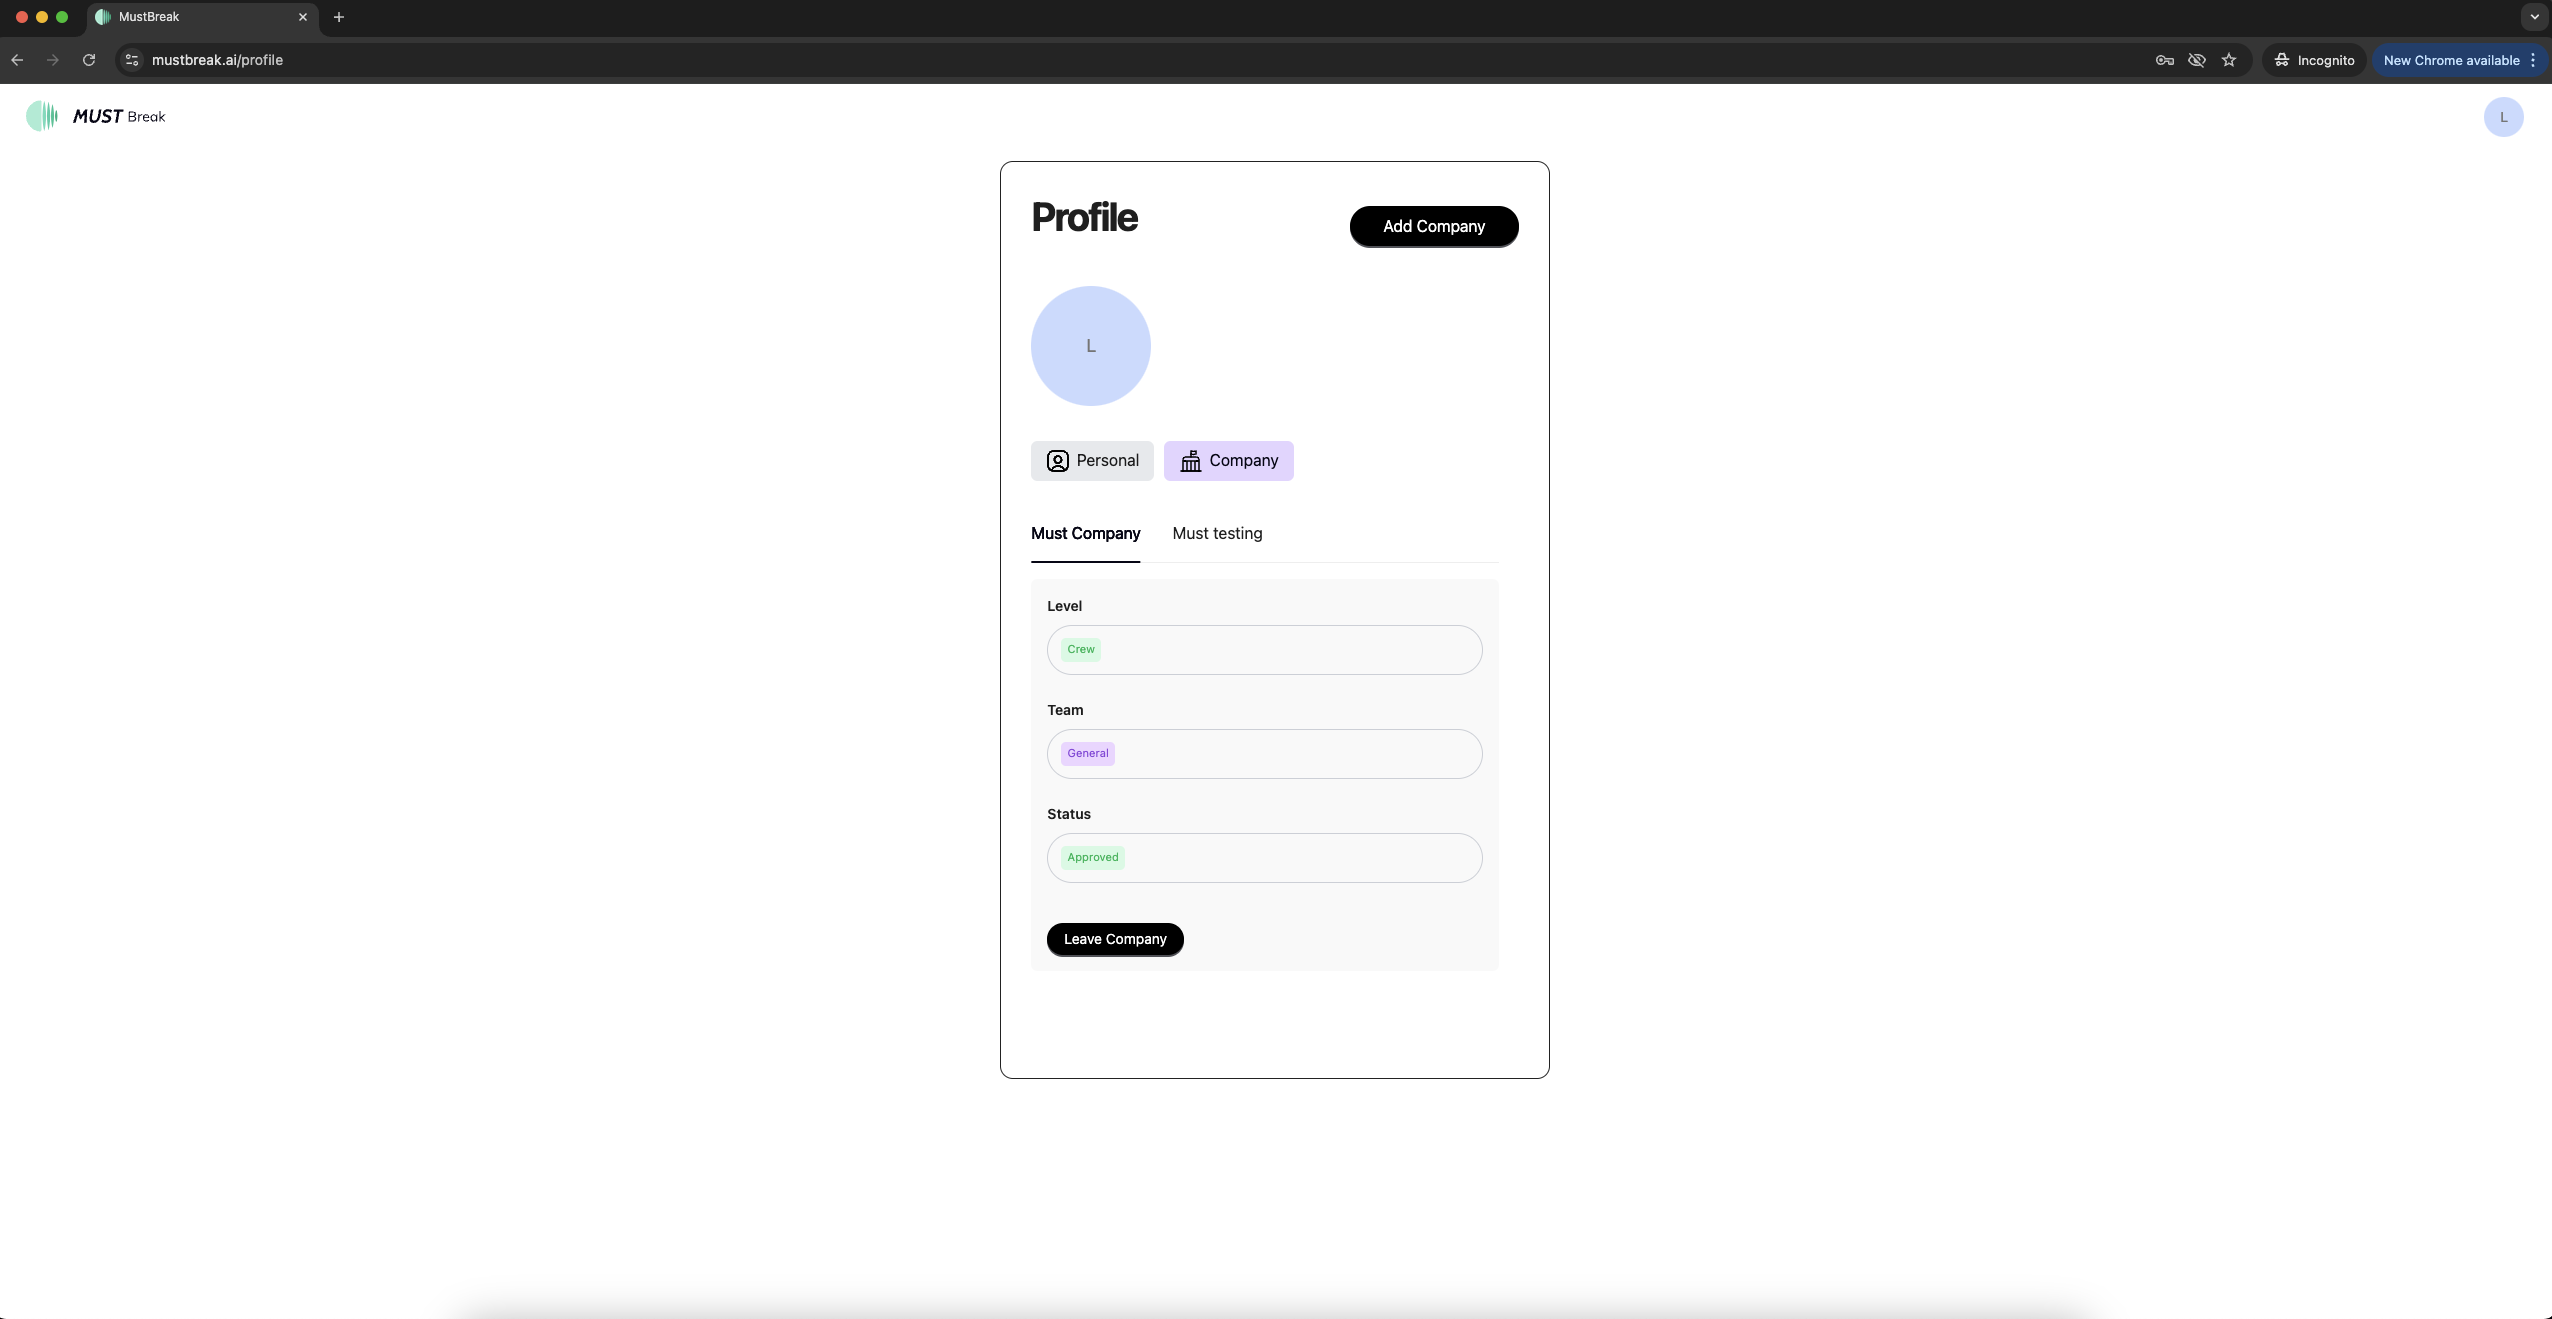Viewport: 2552px width, 1319px height.
Task: Click the Add Company button
Action: (1434, 226)
